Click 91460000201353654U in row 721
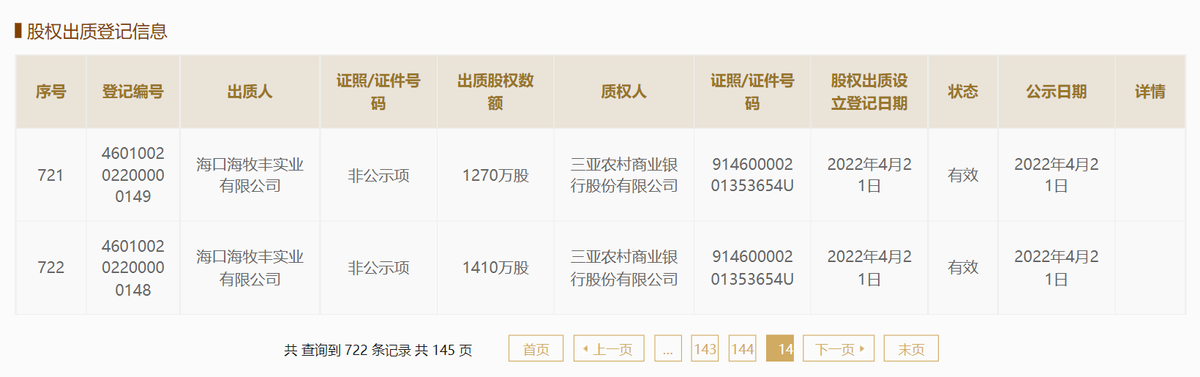 pyautogui.click(x=753, y=175)
